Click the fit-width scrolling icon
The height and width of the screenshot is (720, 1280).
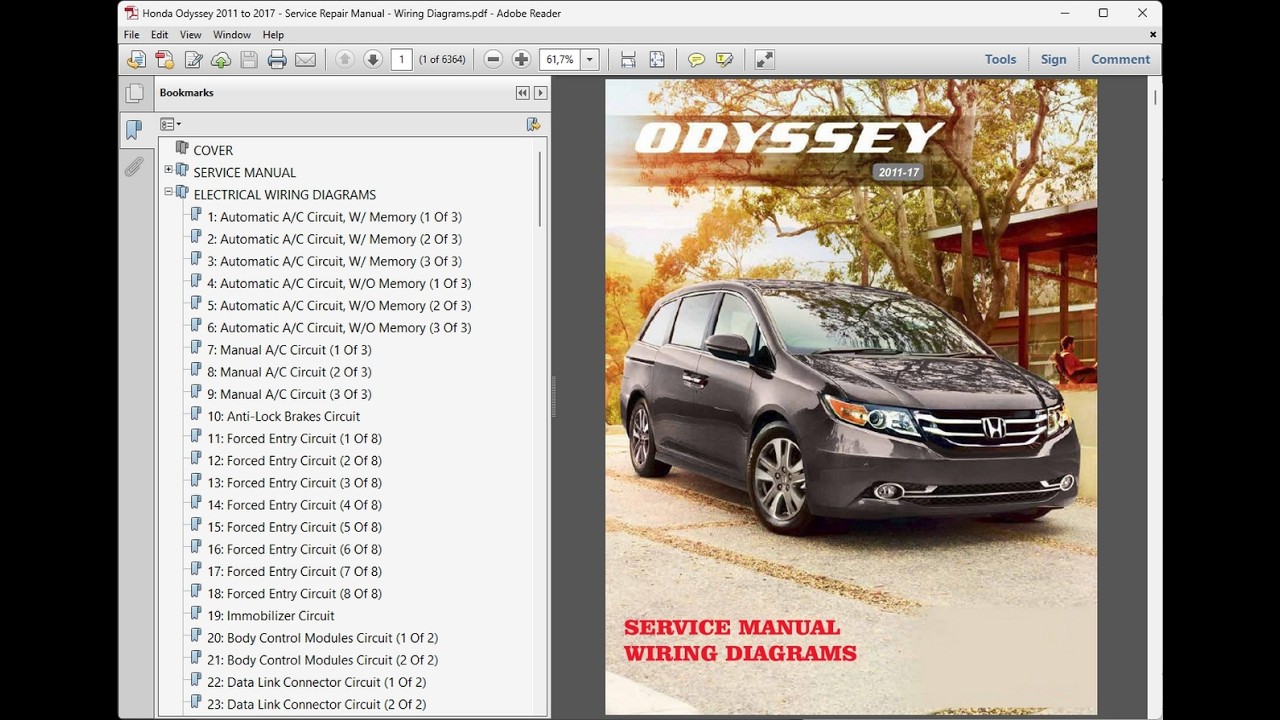pyautogui.click(x=628, y=60)
